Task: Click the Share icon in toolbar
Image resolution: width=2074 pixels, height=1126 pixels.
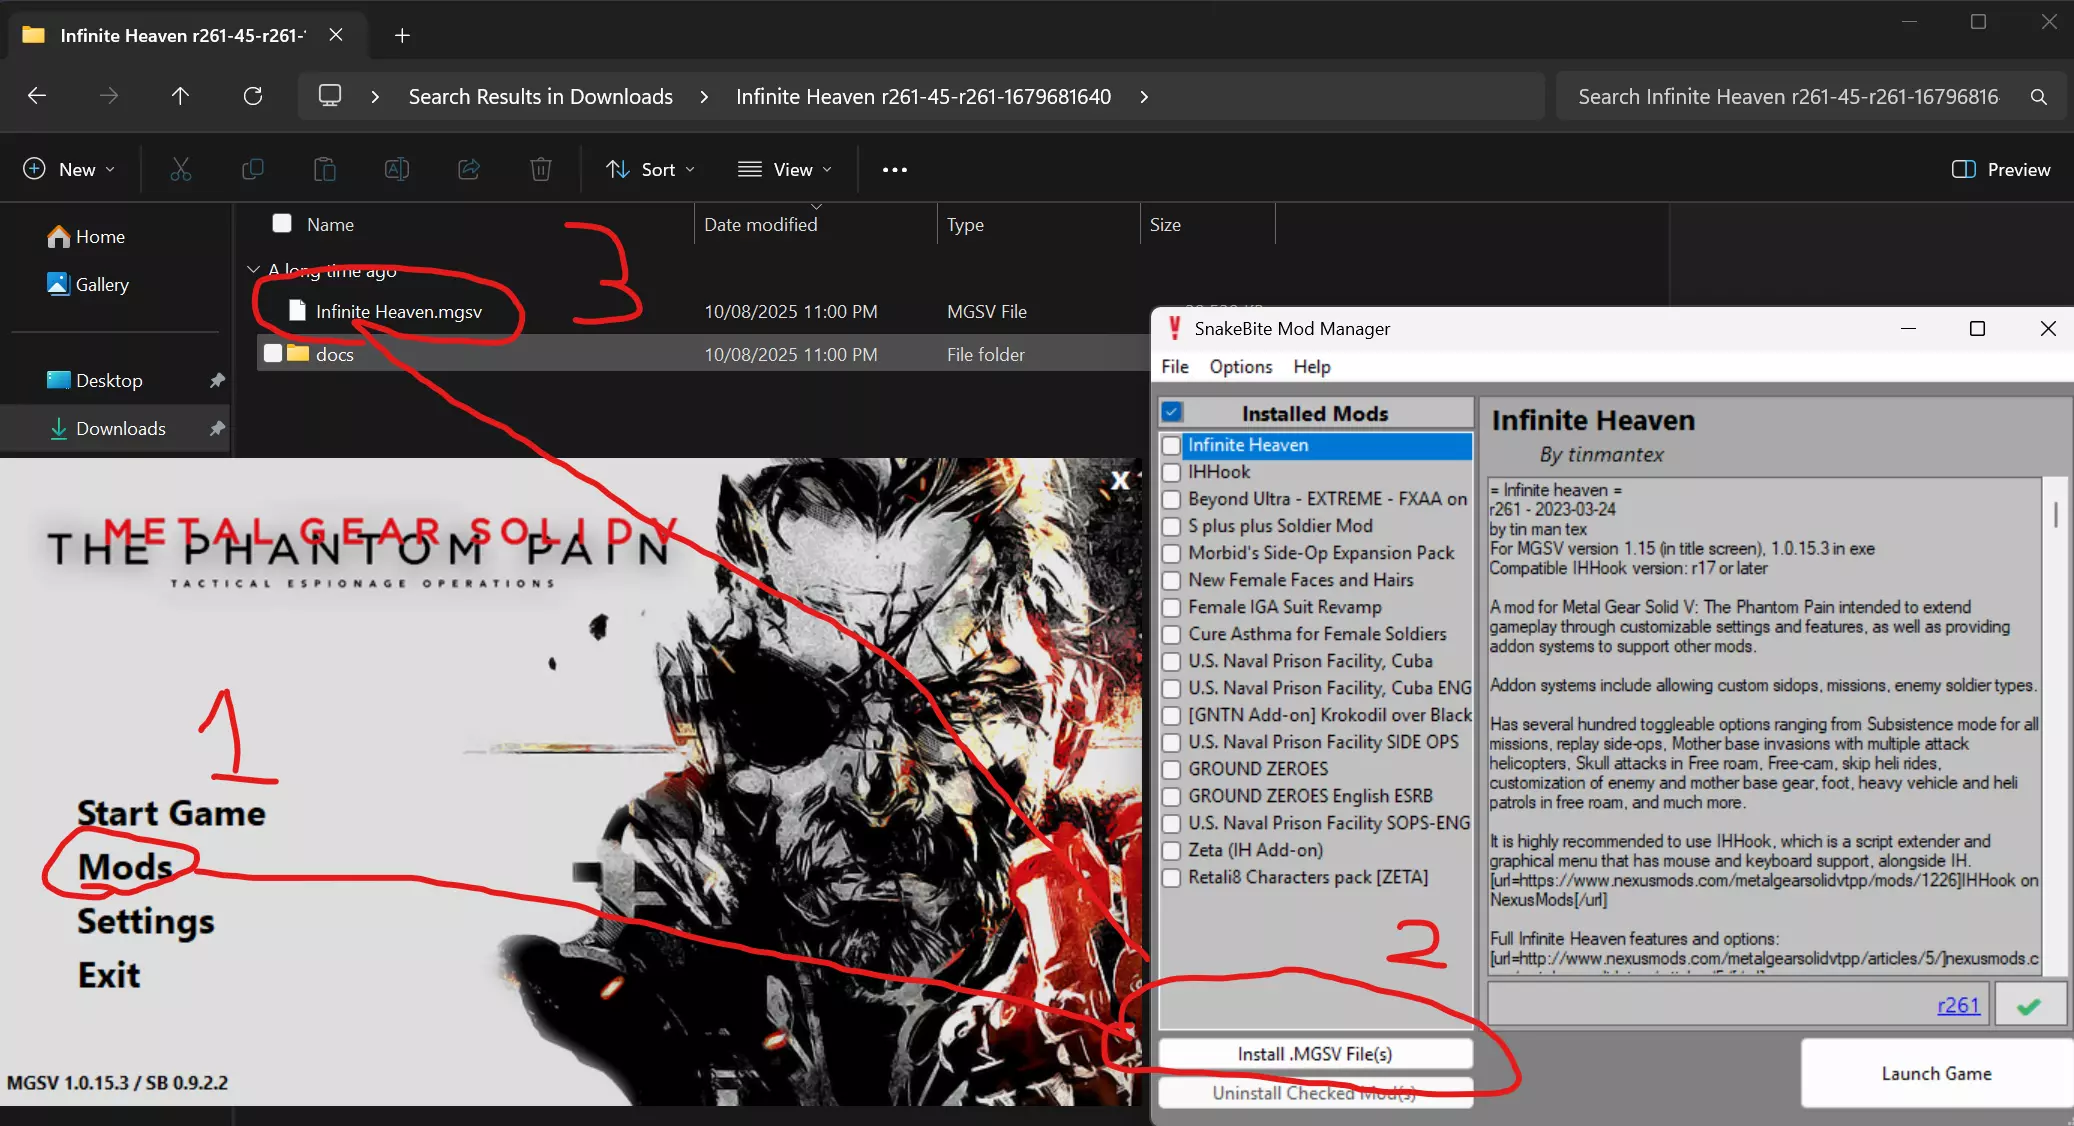Action: [468, 169]
